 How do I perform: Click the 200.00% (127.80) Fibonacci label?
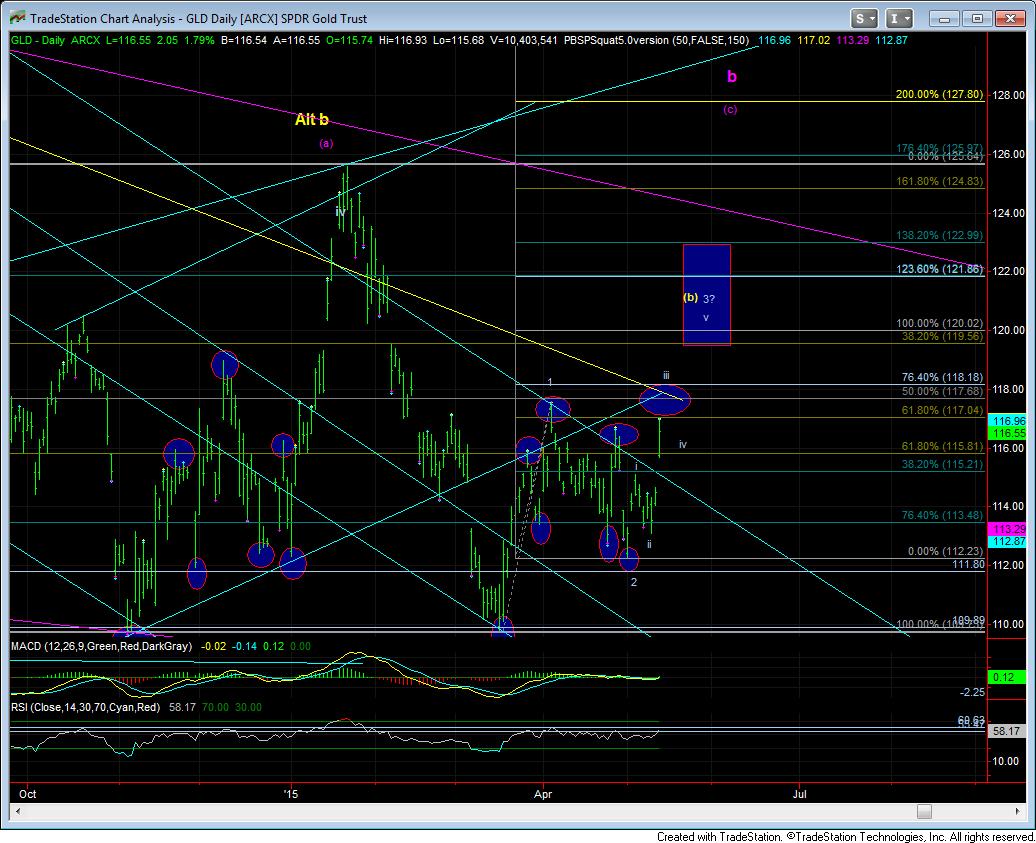coord(939,94)
